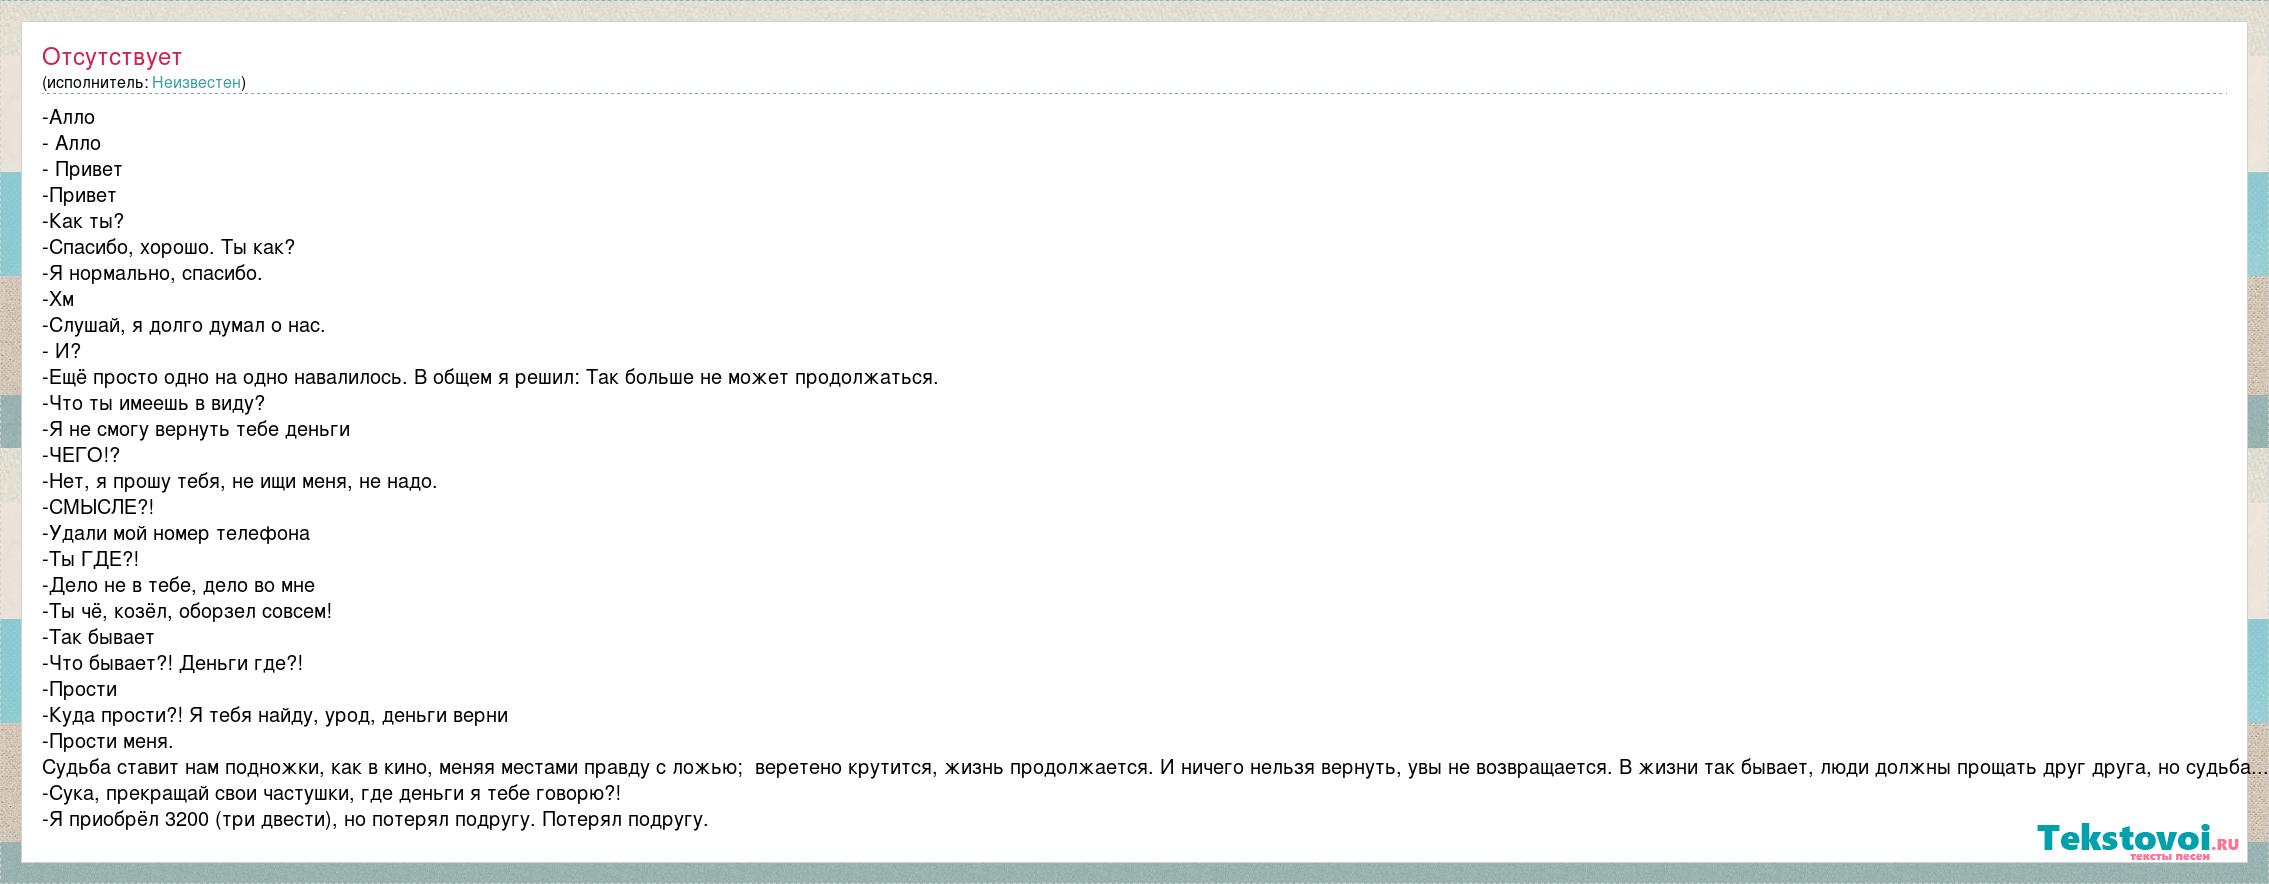Click the line '-Прости меня.'
Screen dimensions: 2269x884
pyautogui.click(x=108, y=741)
